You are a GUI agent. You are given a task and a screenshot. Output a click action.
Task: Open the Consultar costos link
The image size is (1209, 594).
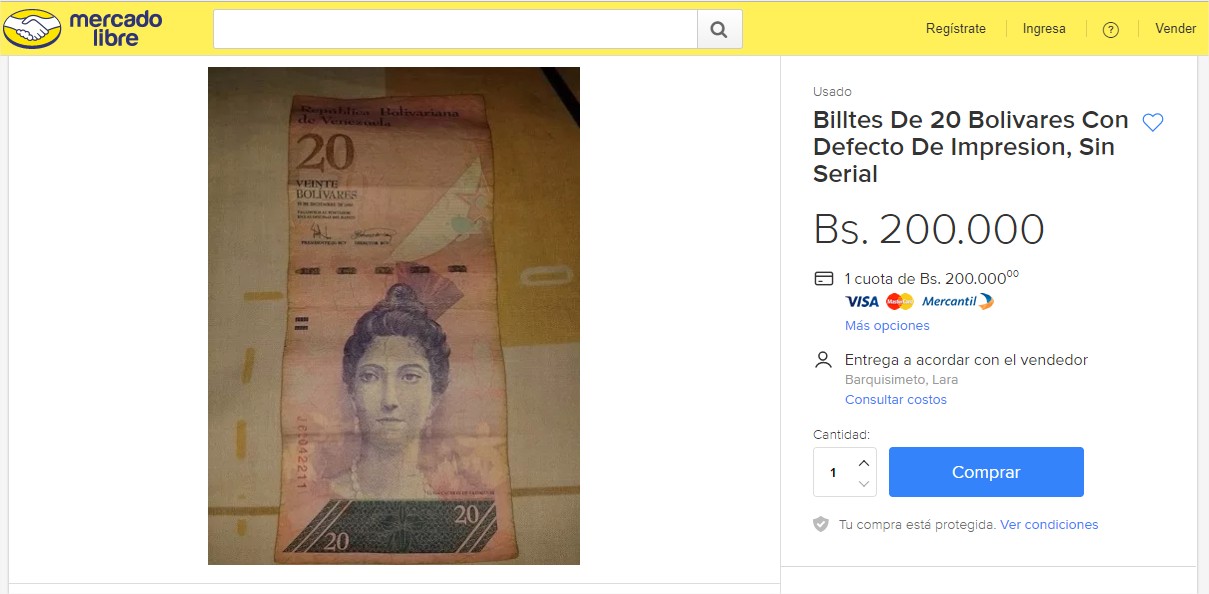896,400
